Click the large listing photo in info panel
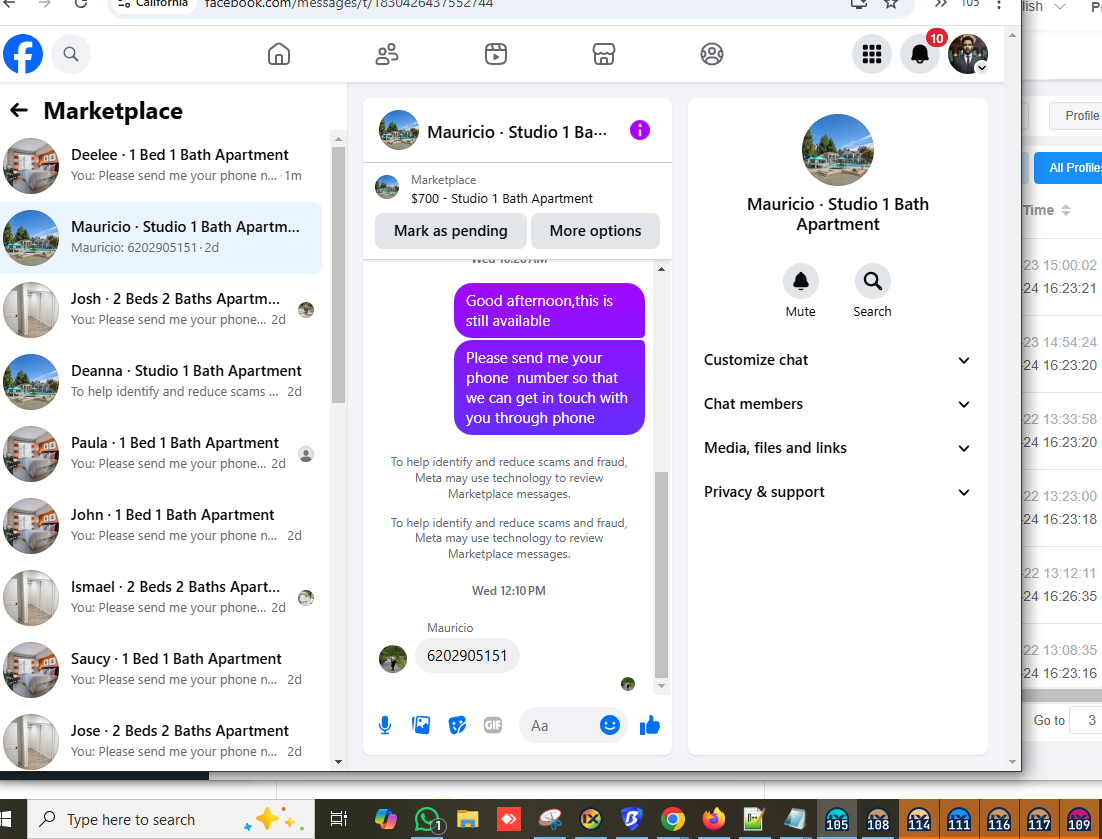 point(837,150)
